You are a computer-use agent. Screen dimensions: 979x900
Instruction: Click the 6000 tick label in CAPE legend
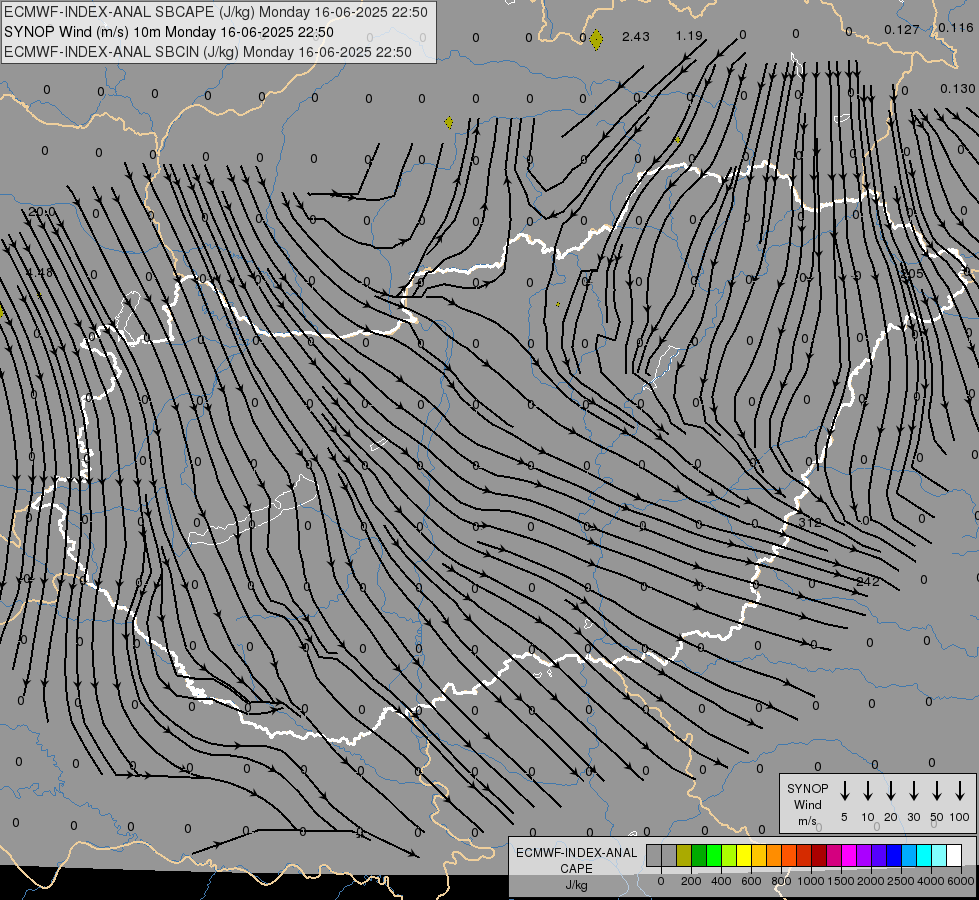click(x=961, y=881)
